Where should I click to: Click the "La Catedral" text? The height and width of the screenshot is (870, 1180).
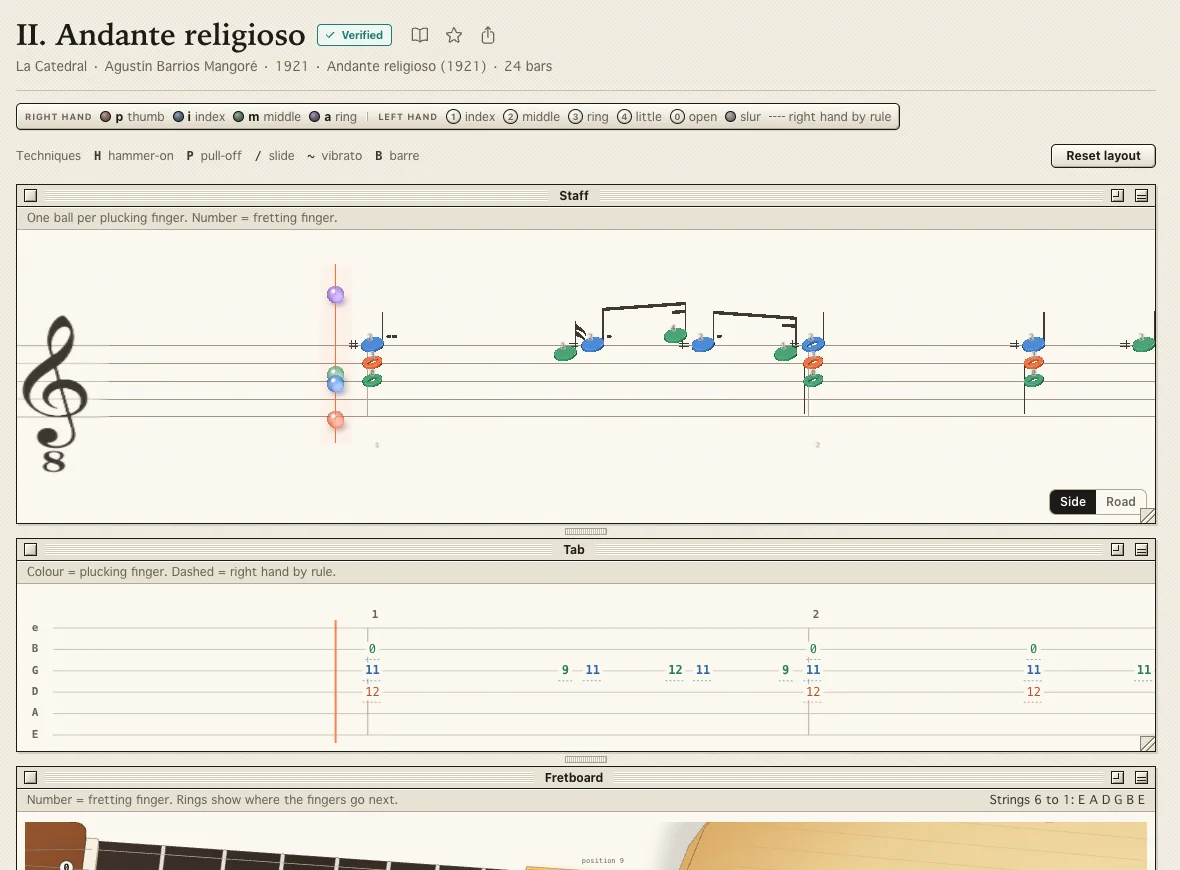point(51,66)
